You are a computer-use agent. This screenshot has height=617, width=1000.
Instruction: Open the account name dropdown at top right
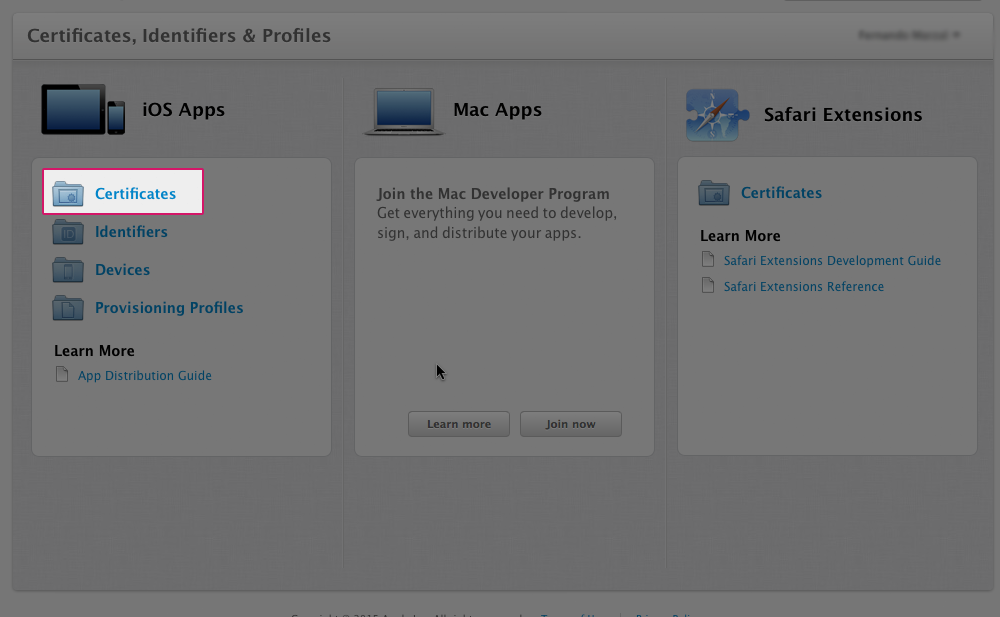tap(909, 35)
